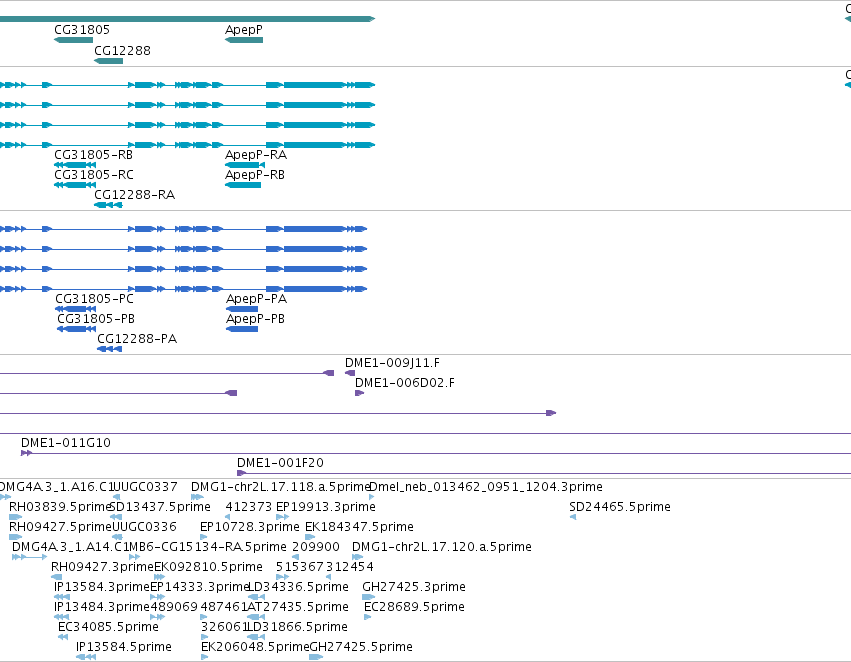851x662 pixels.
Task: Select the 487461 feature label
Action: [x=224, y=607]
